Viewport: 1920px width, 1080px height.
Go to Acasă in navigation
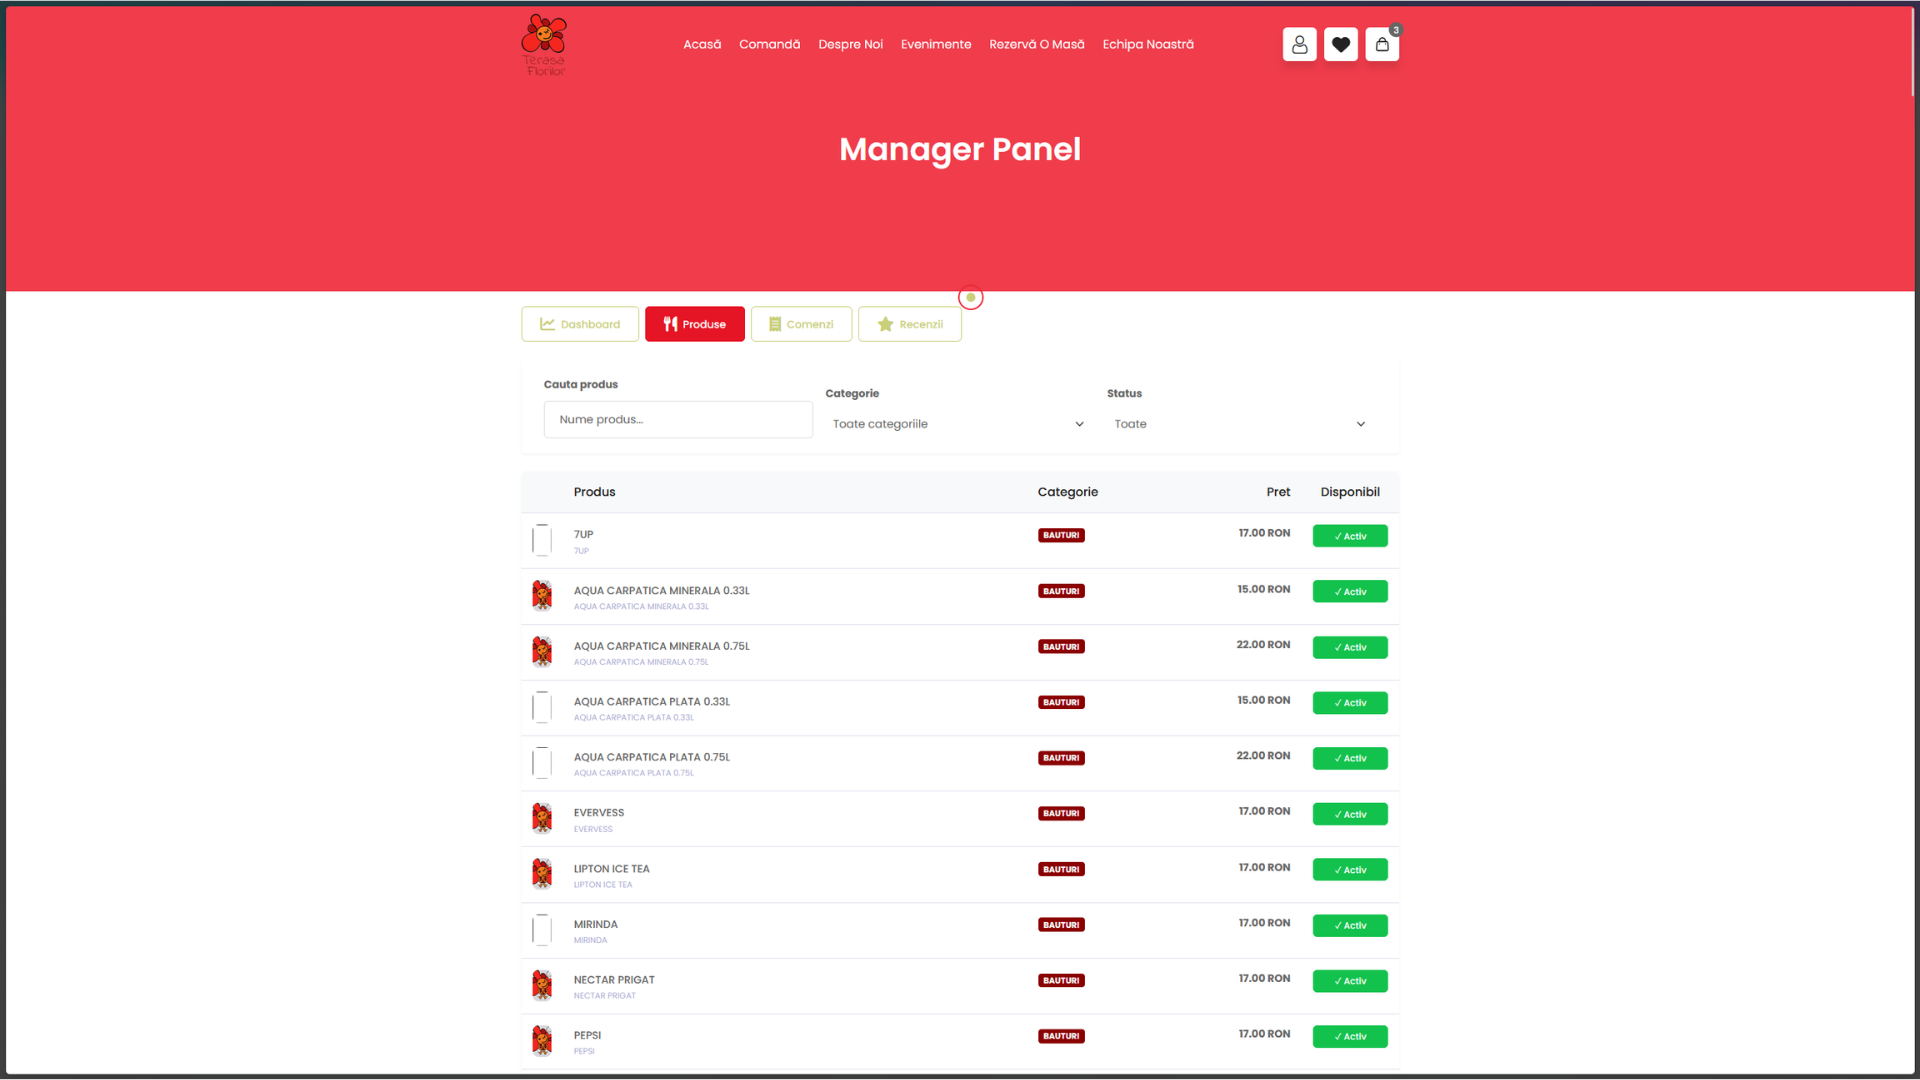click(702, 44)
